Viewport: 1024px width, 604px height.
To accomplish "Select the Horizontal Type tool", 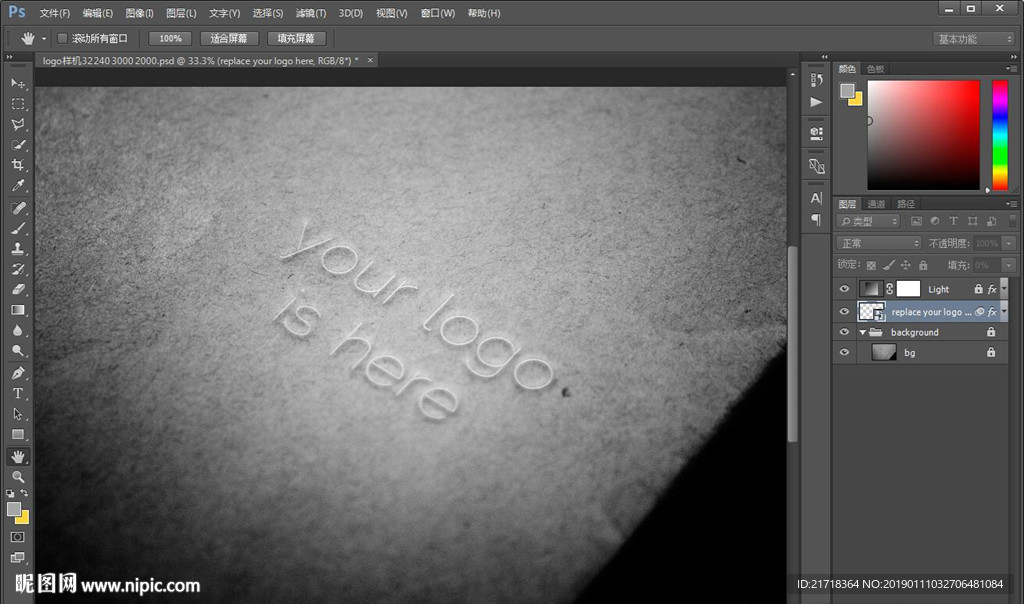I will coord(18,393).
